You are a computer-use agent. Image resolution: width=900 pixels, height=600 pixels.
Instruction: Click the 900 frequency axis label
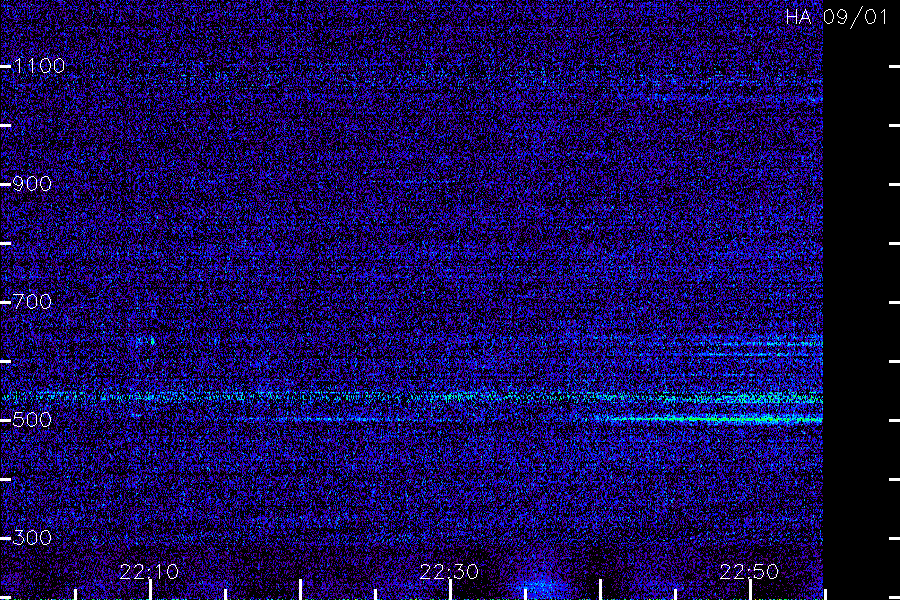(32, 184)
